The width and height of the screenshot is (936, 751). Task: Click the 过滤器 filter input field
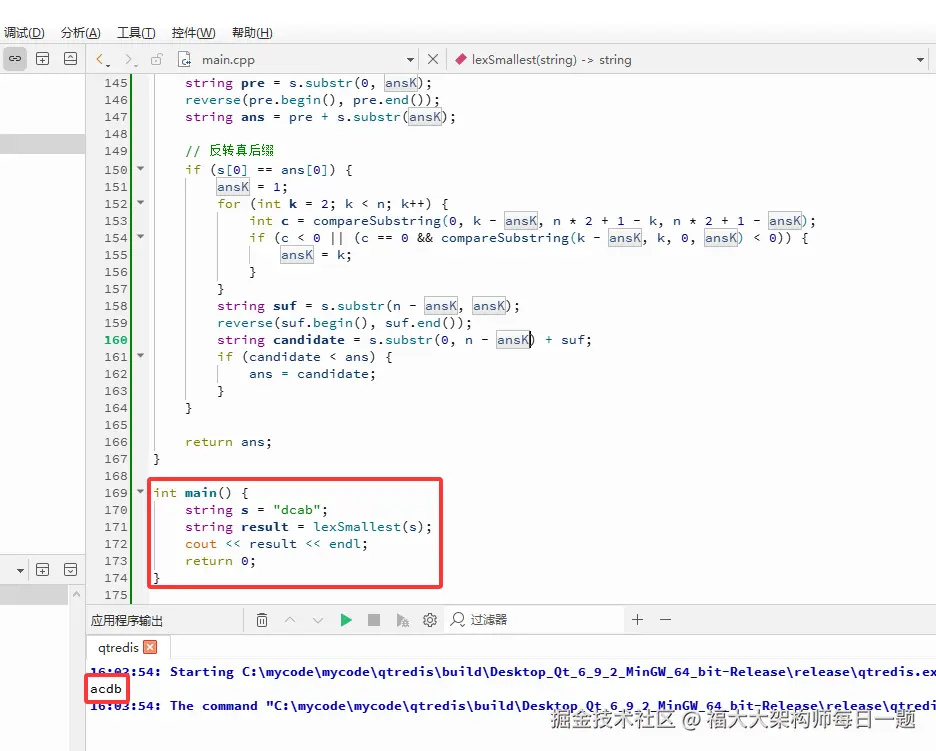[534, 620]
